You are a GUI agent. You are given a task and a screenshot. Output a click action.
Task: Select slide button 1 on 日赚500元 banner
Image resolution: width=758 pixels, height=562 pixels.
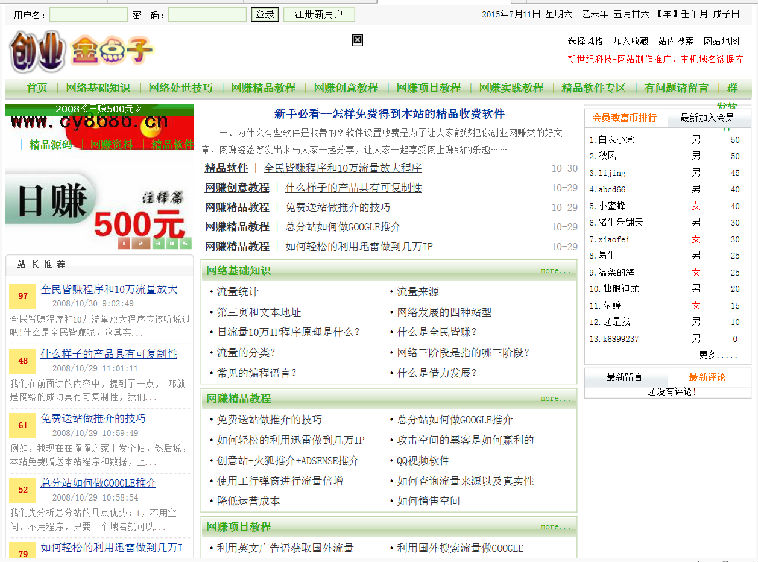(x=124, y=243)
